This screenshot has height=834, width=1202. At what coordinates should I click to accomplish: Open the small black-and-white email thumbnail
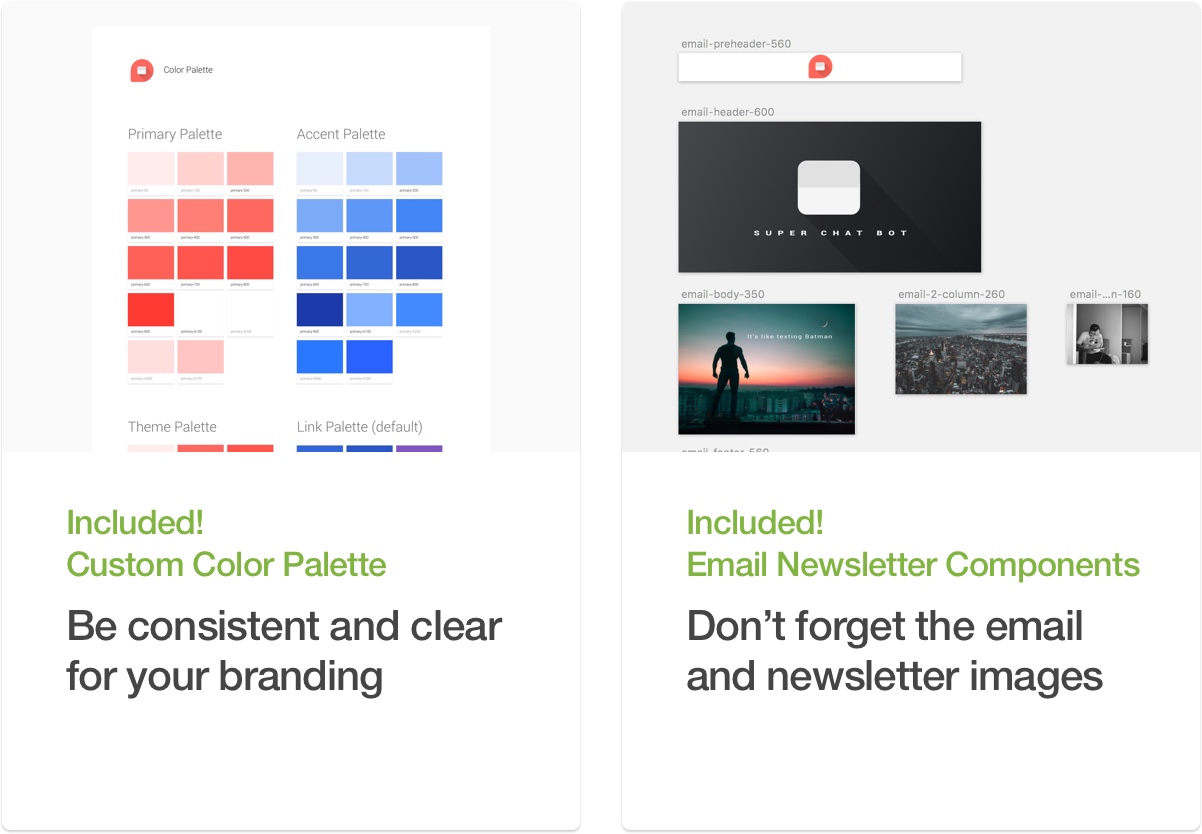(x=1107, y=334)
